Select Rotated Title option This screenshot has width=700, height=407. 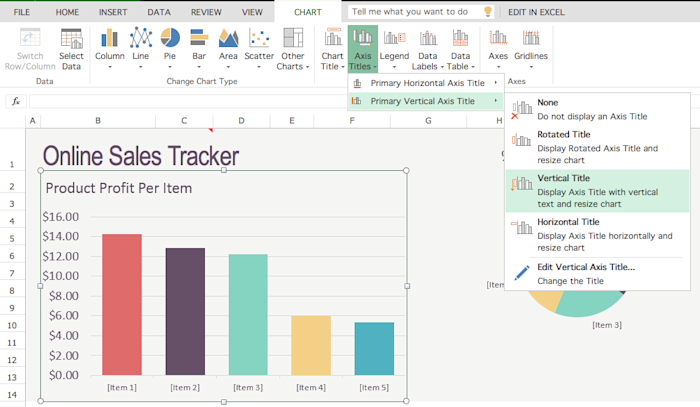click(x=597, y=147)
